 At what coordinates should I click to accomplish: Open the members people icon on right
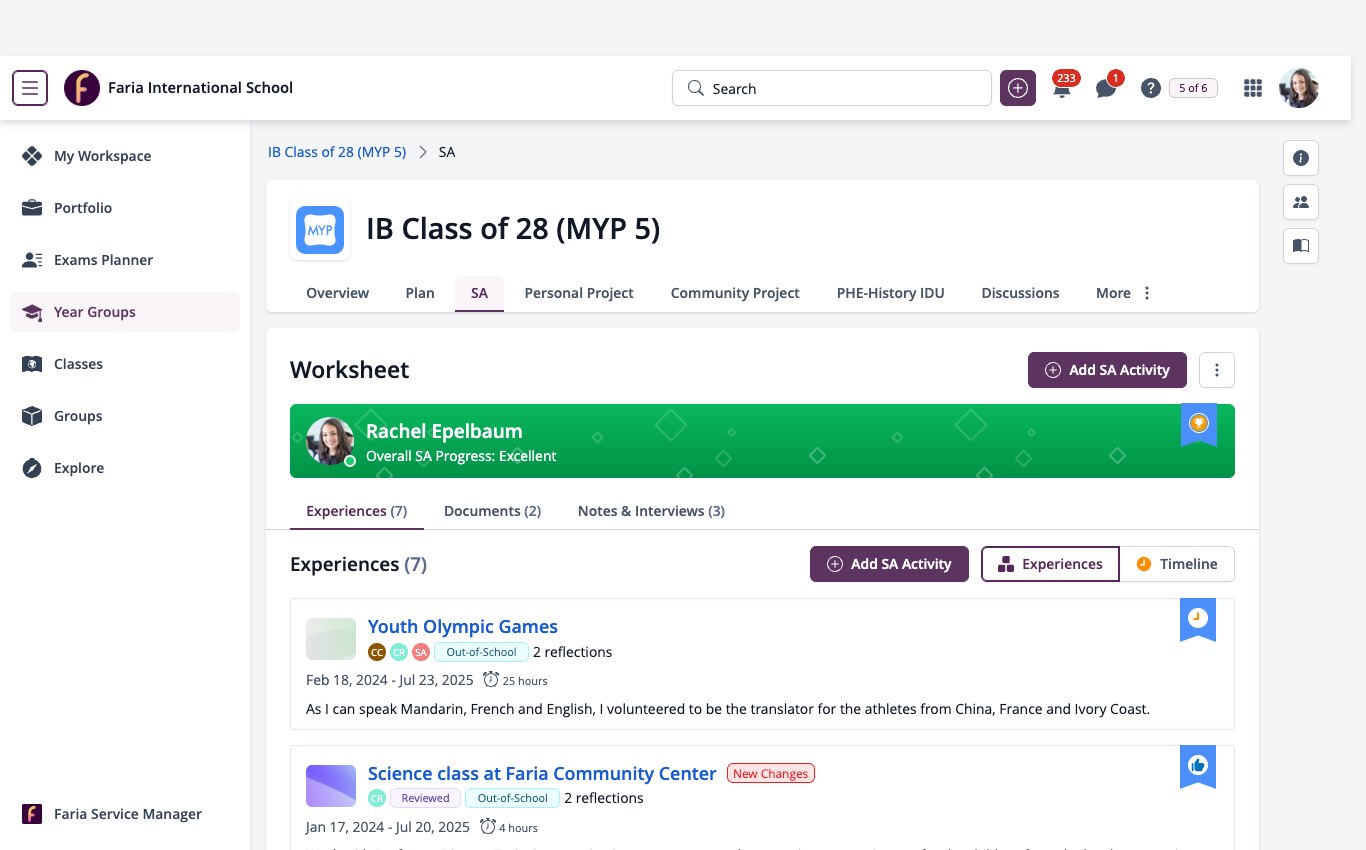point(1301,202)
